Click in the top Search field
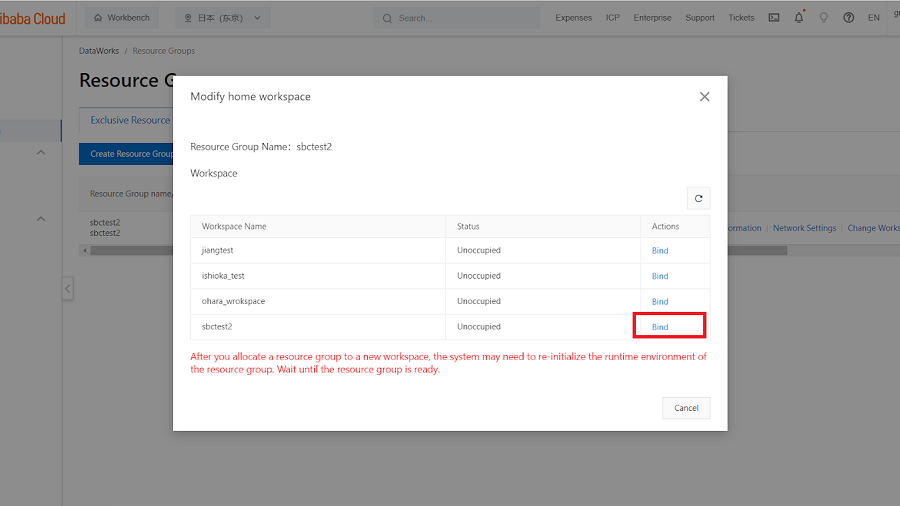 [460, 18]
